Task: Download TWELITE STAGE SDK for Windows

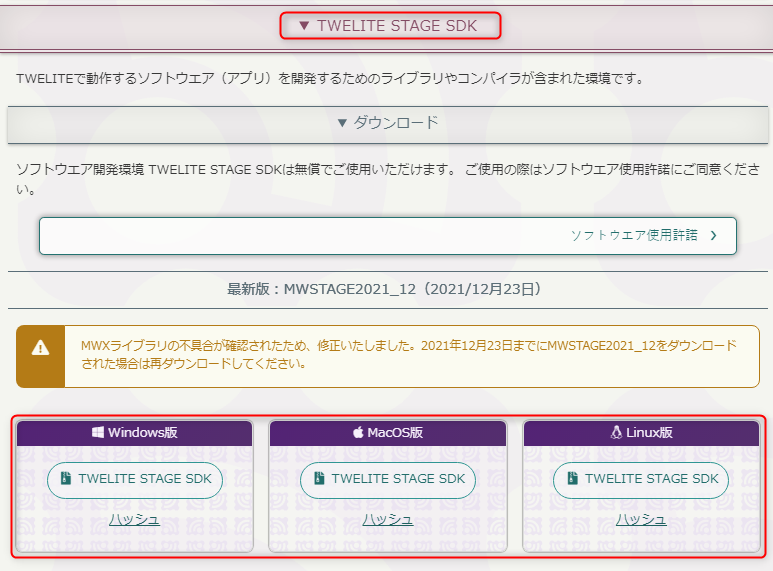Action: [135, 479]
